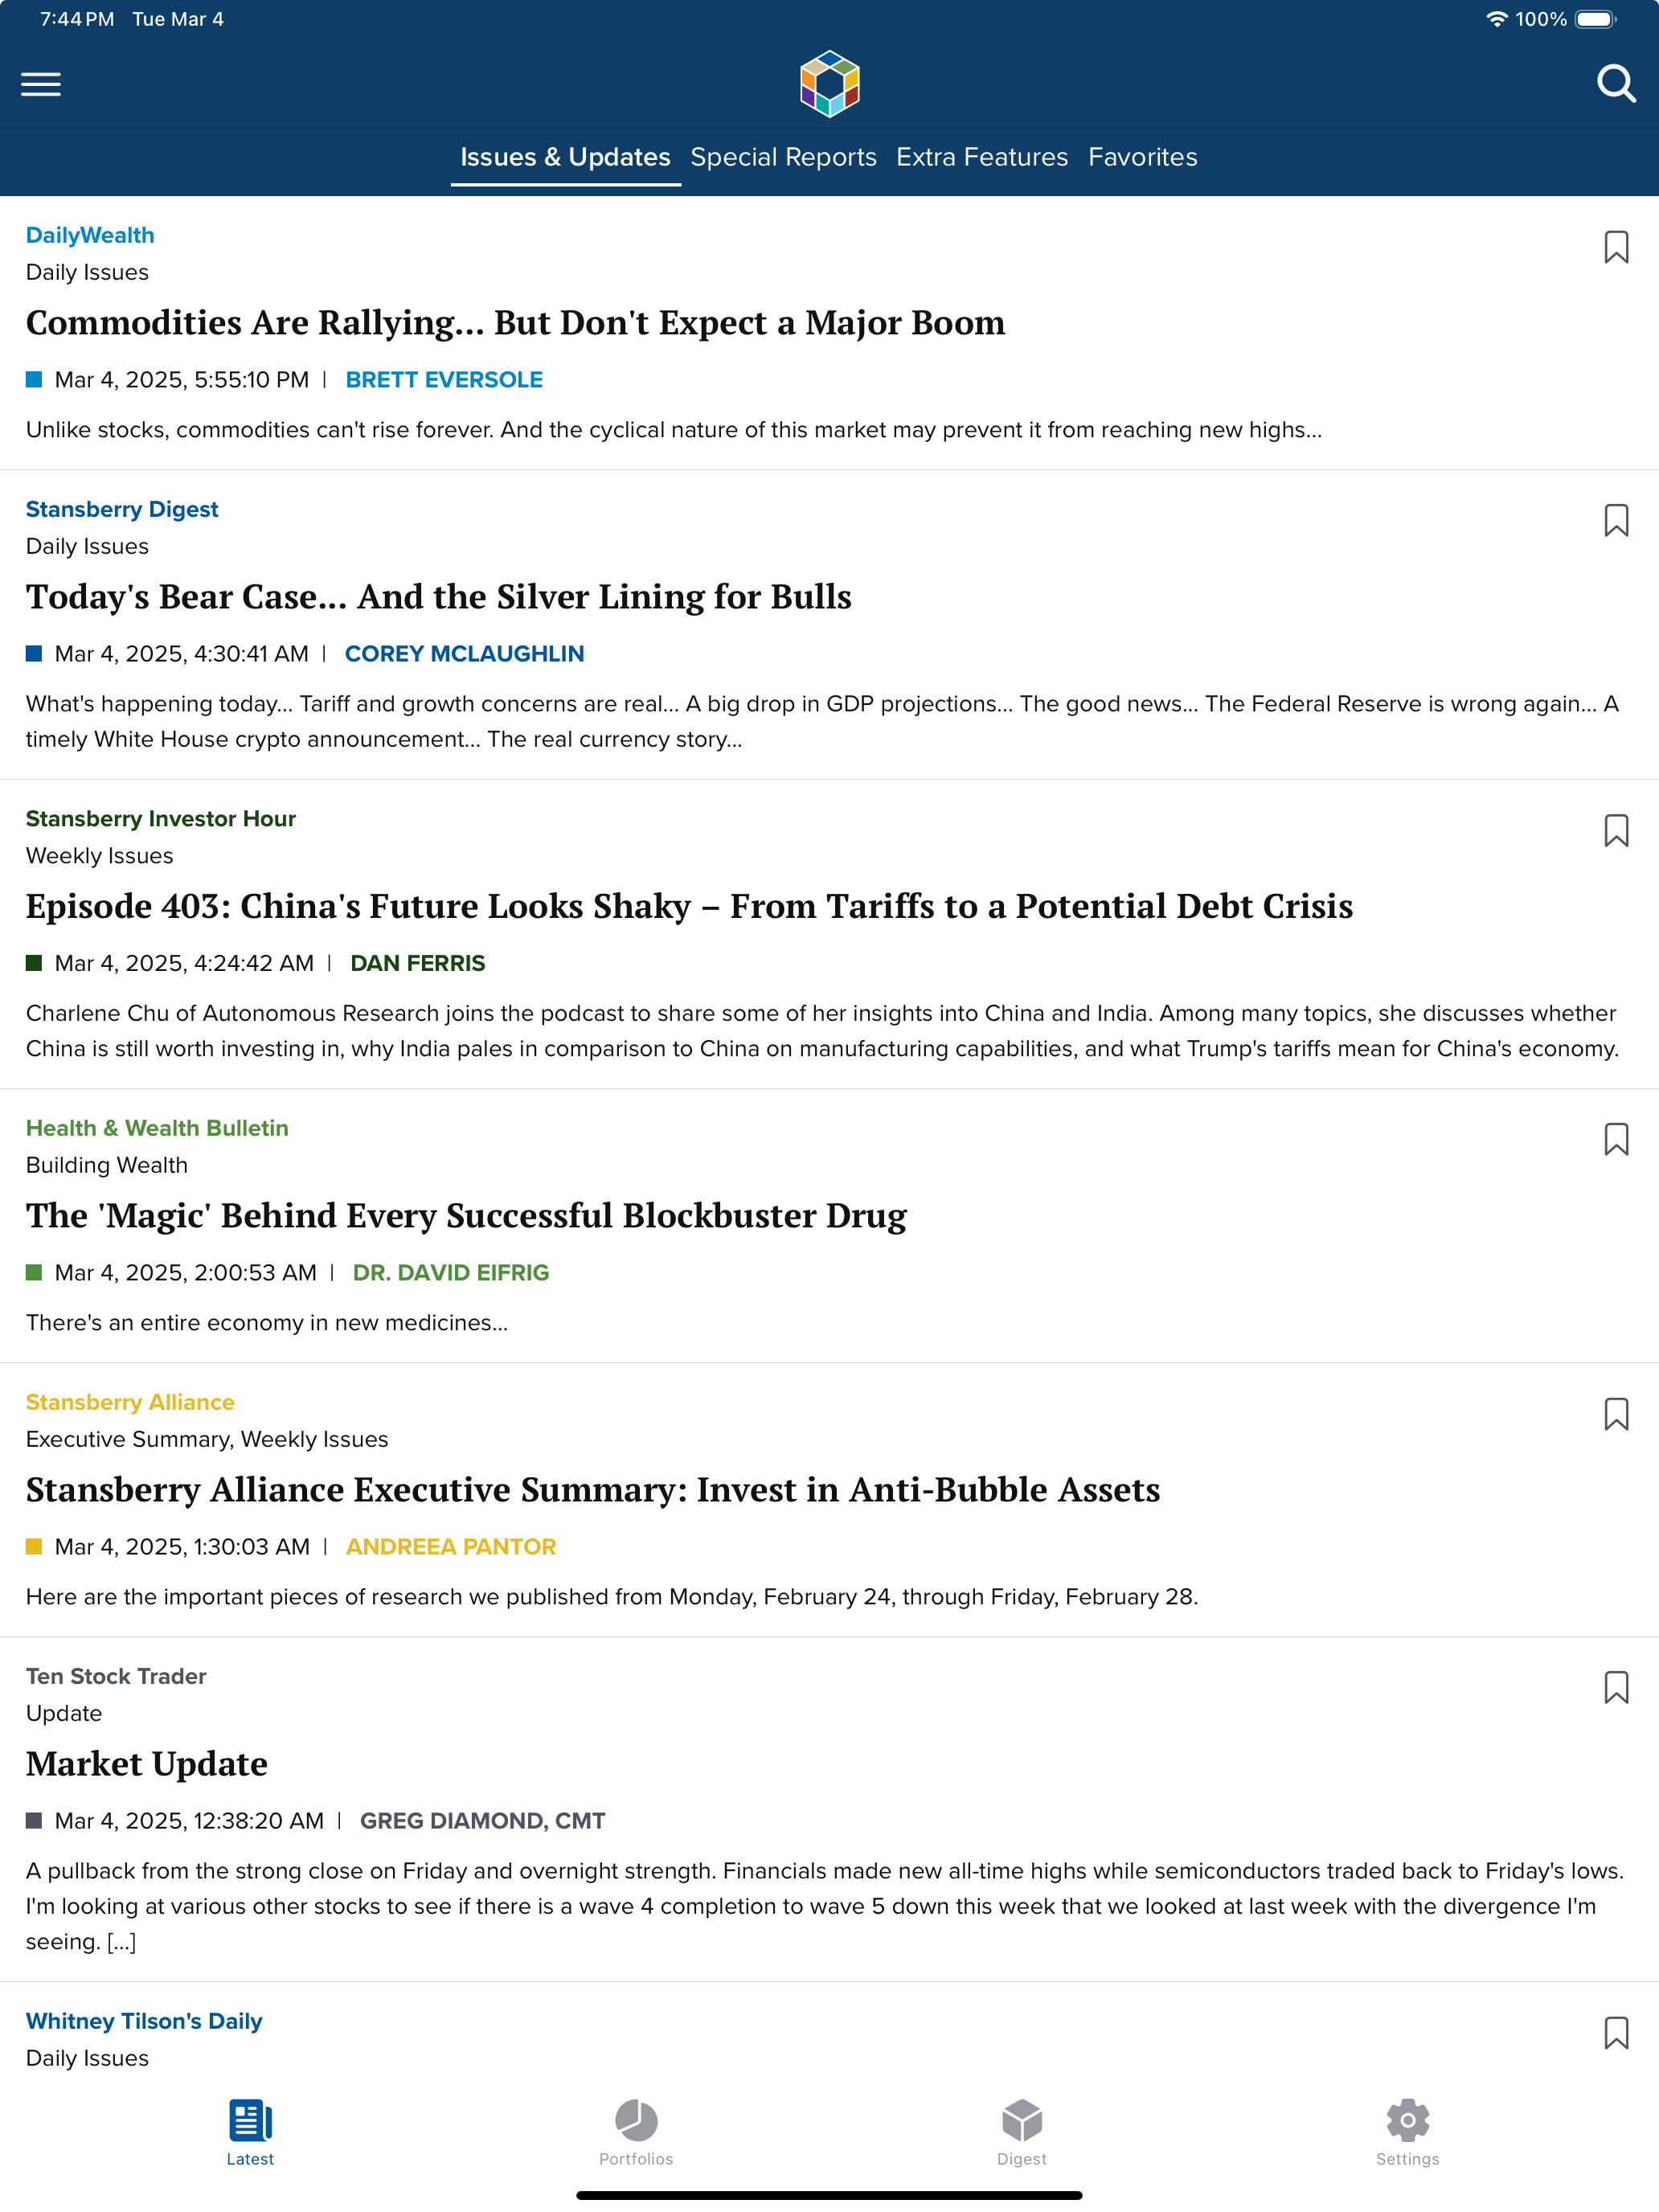Open author Dan Ferris link
This screenshot has width=1659, height=2212.
pos(418,963)
